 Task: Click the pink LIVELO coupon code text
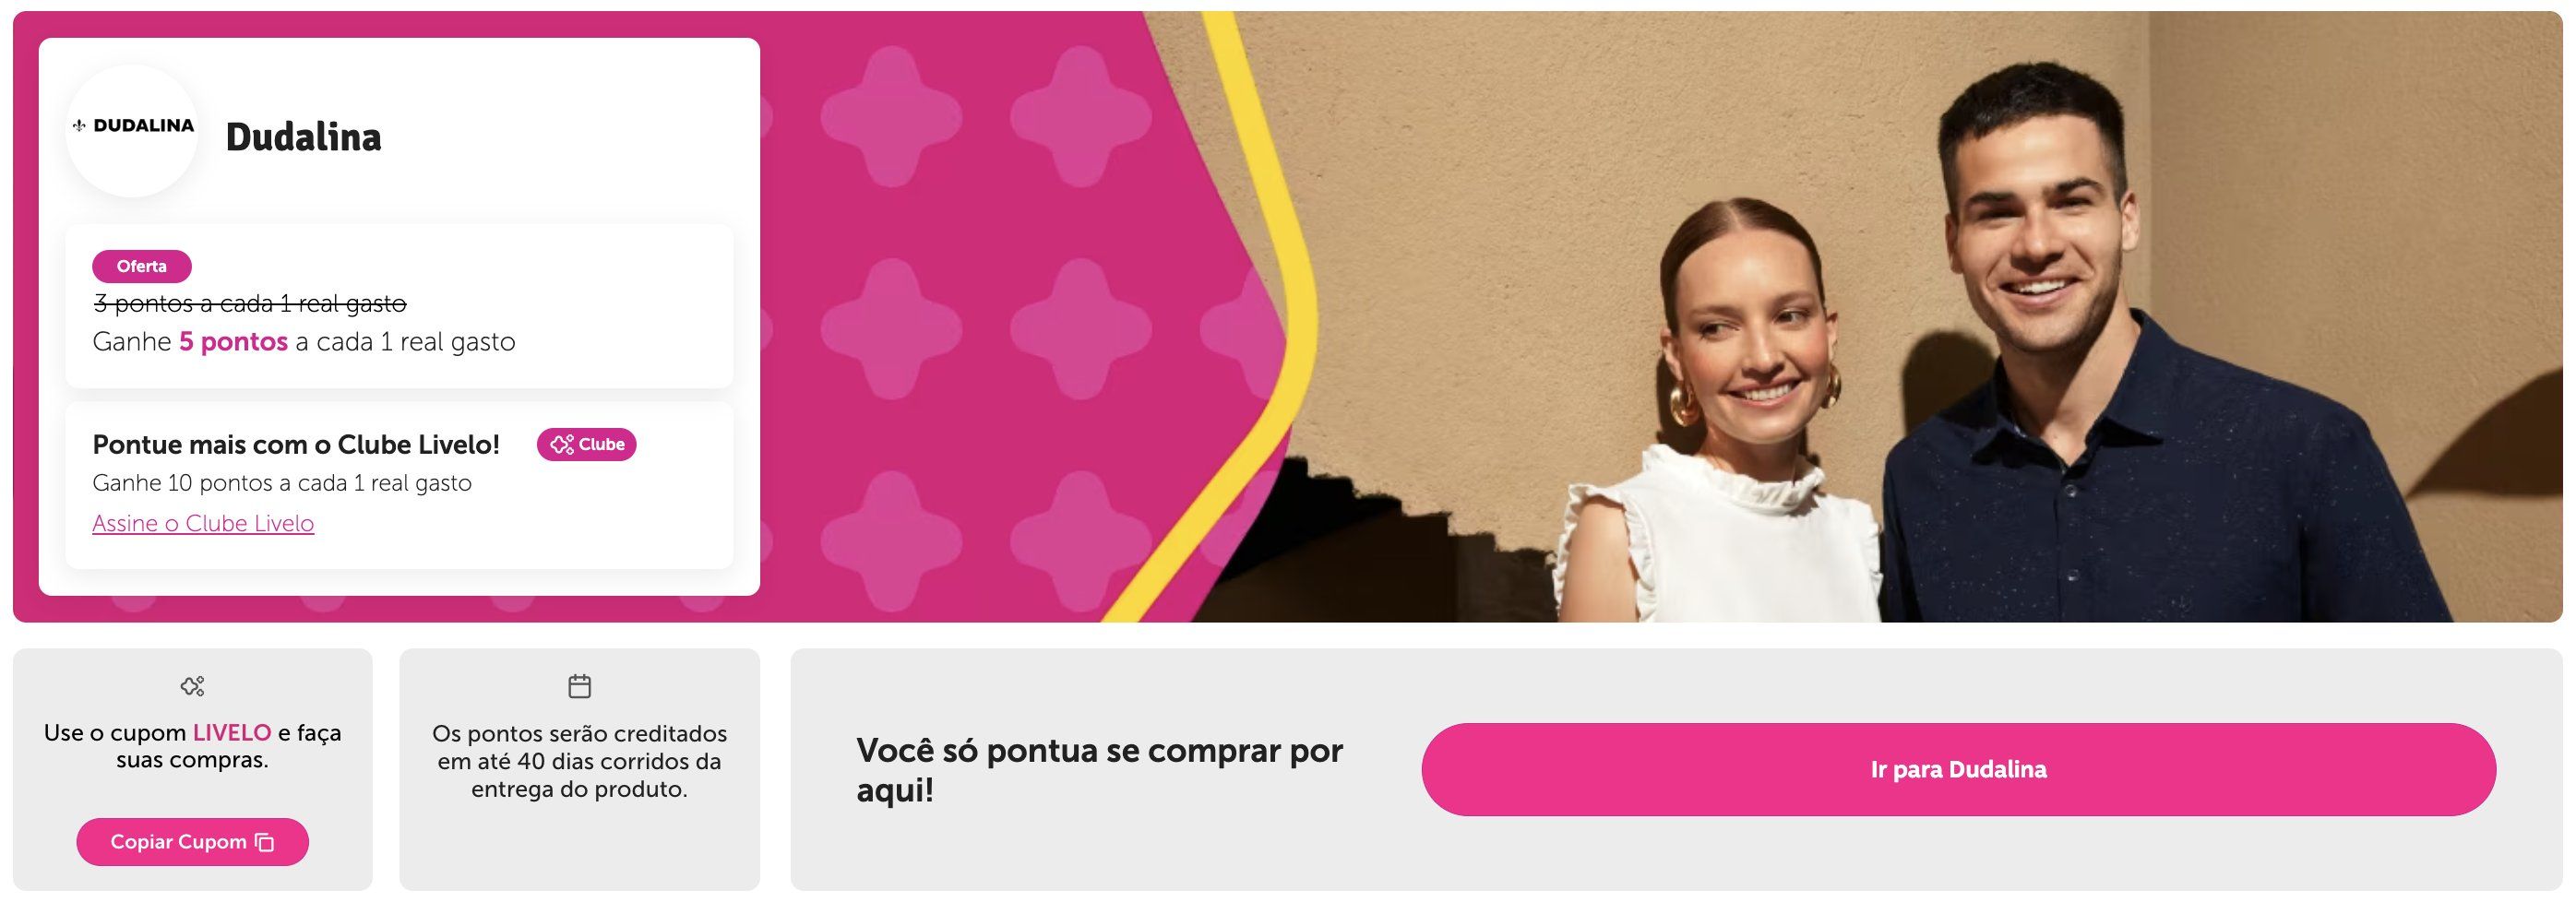(x=232, y=732)
